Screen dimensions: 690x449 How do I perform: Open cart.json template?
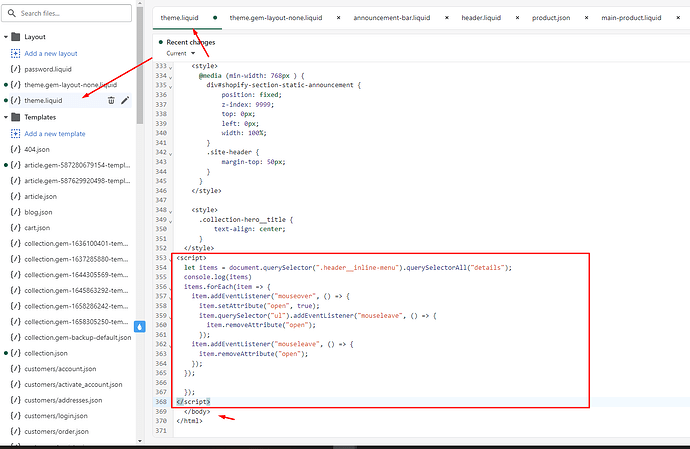click(x=37, y=228)
